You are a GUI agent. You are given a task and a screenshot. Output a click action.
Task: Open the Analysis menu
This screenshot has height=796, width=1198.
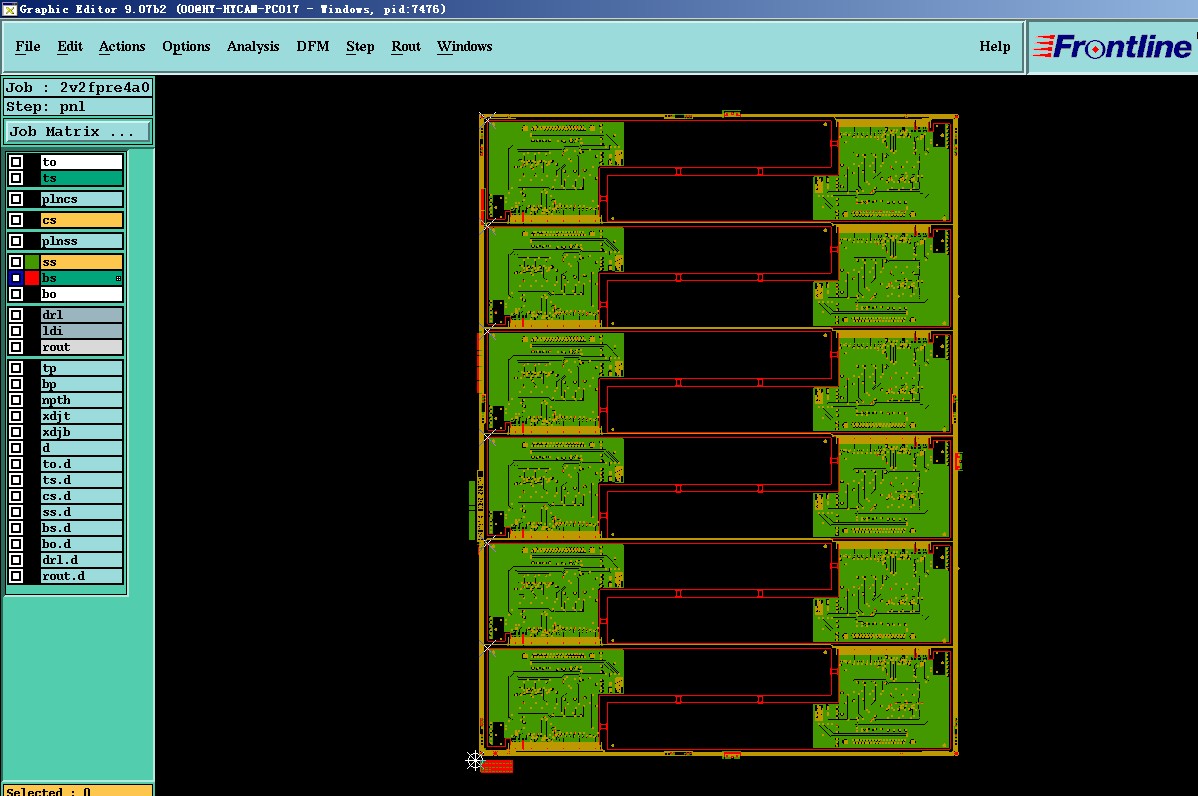(x=253, y=47)
